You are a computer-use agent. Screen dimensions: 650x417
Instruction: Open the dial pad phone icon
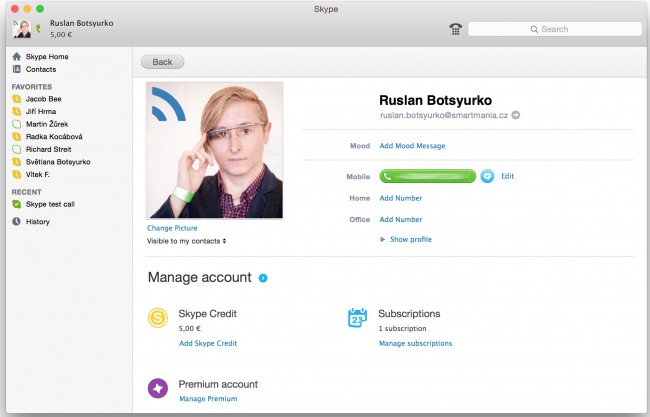point(455,29)
